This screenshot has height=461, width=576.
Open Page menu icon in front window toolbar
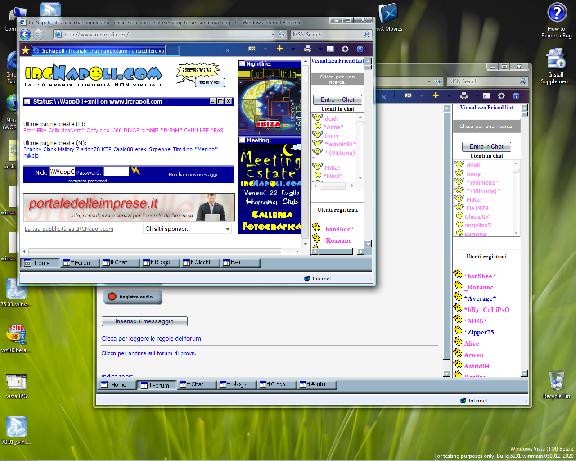[330, 49]
